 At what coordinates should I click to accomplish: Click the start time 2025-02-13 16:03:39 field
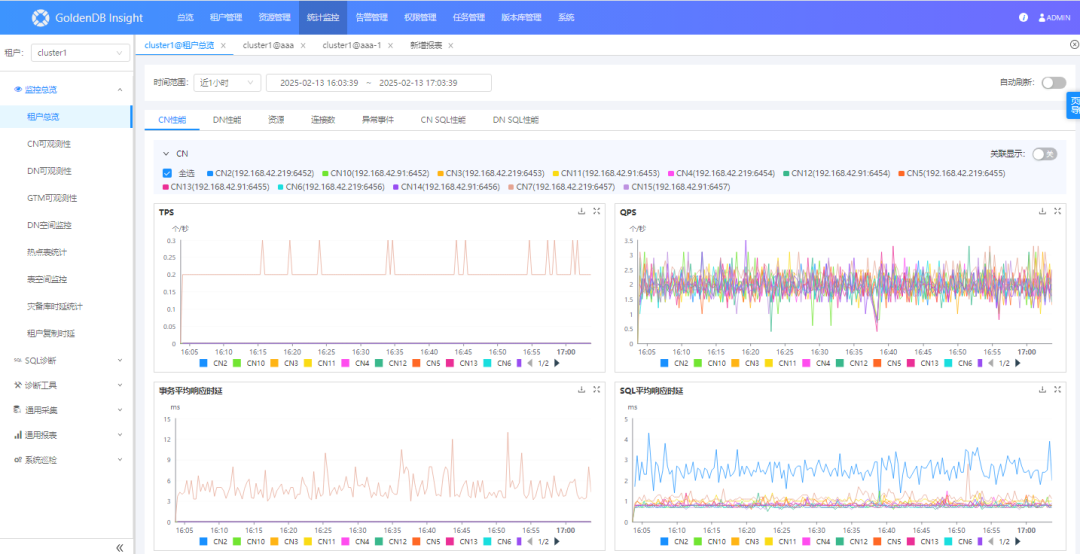tap(319, 83)
